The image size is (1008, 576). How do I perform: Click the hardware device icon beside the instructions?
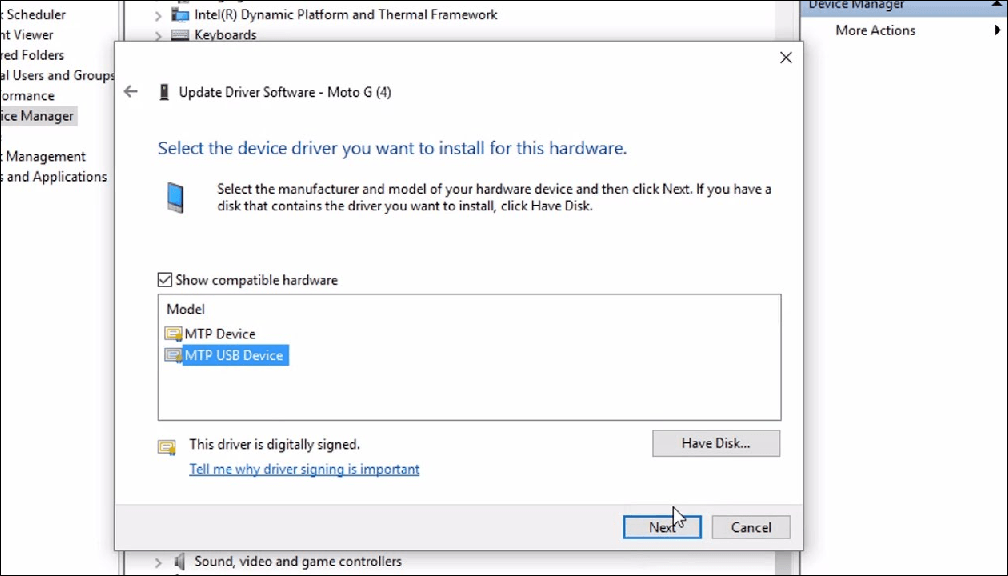pyautogui.click(x=175, y=197)
